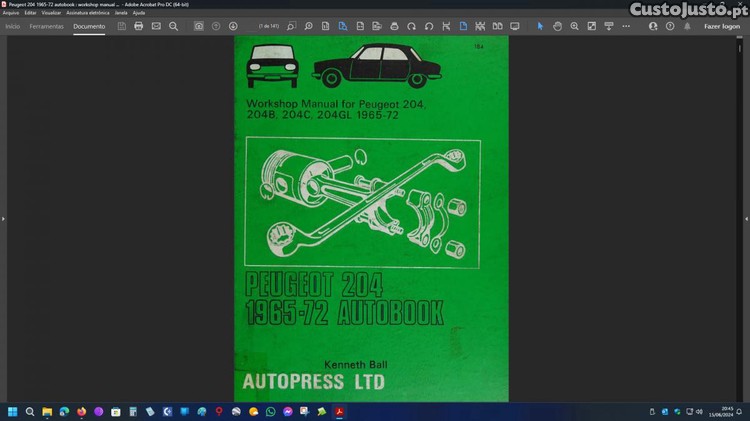The width and height of the screenshot is (750, 421).
Task: Go to the previous page with up arrow
Action: pos(216,26)
